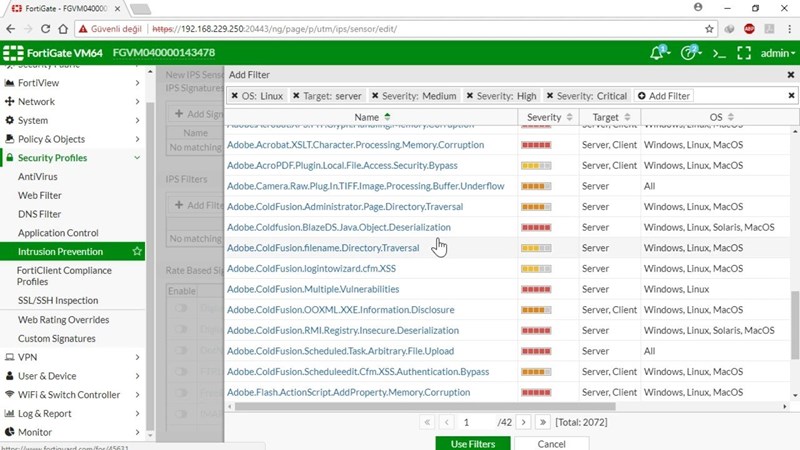This screenshot has width=800, height=450.
Task: Apply with the Use Filters button
Action: (x=473, y=443)
